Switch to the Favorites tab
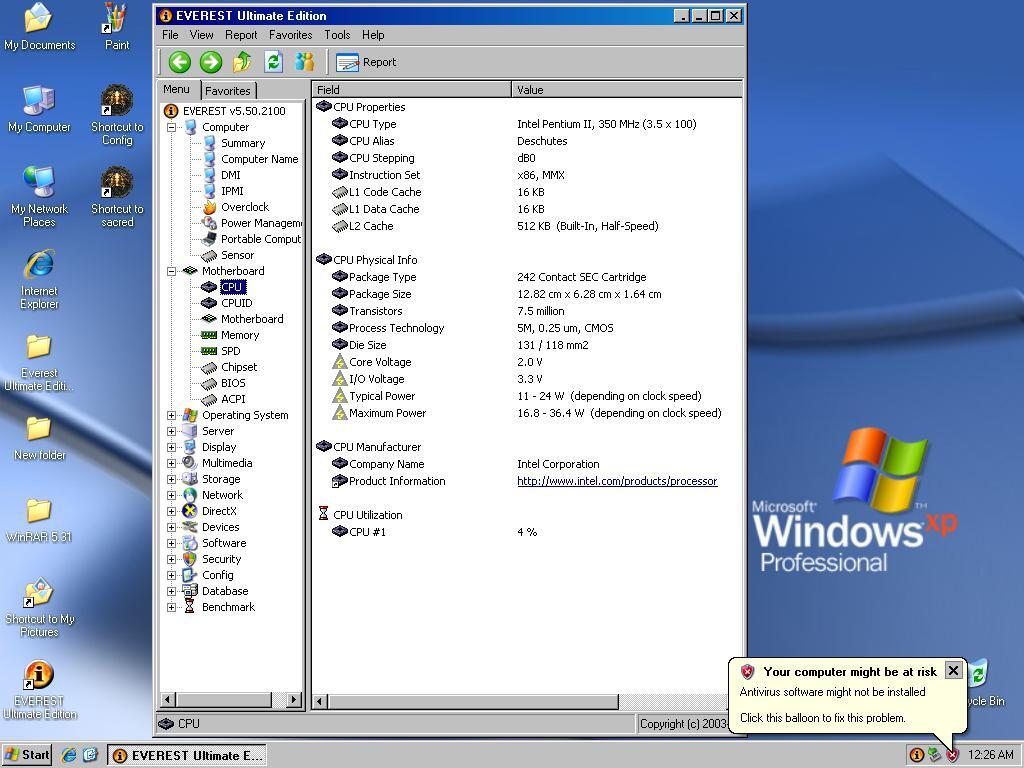This screenshot has width=1024, height=768. 228,91
